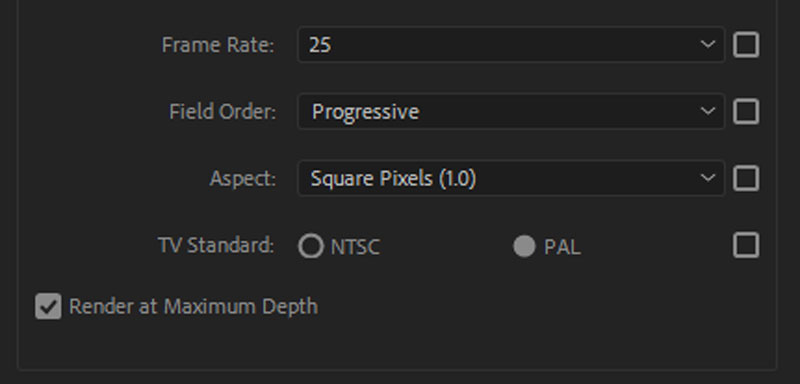Enable the checkbox next to Field Order

click(x=746, y=112)
